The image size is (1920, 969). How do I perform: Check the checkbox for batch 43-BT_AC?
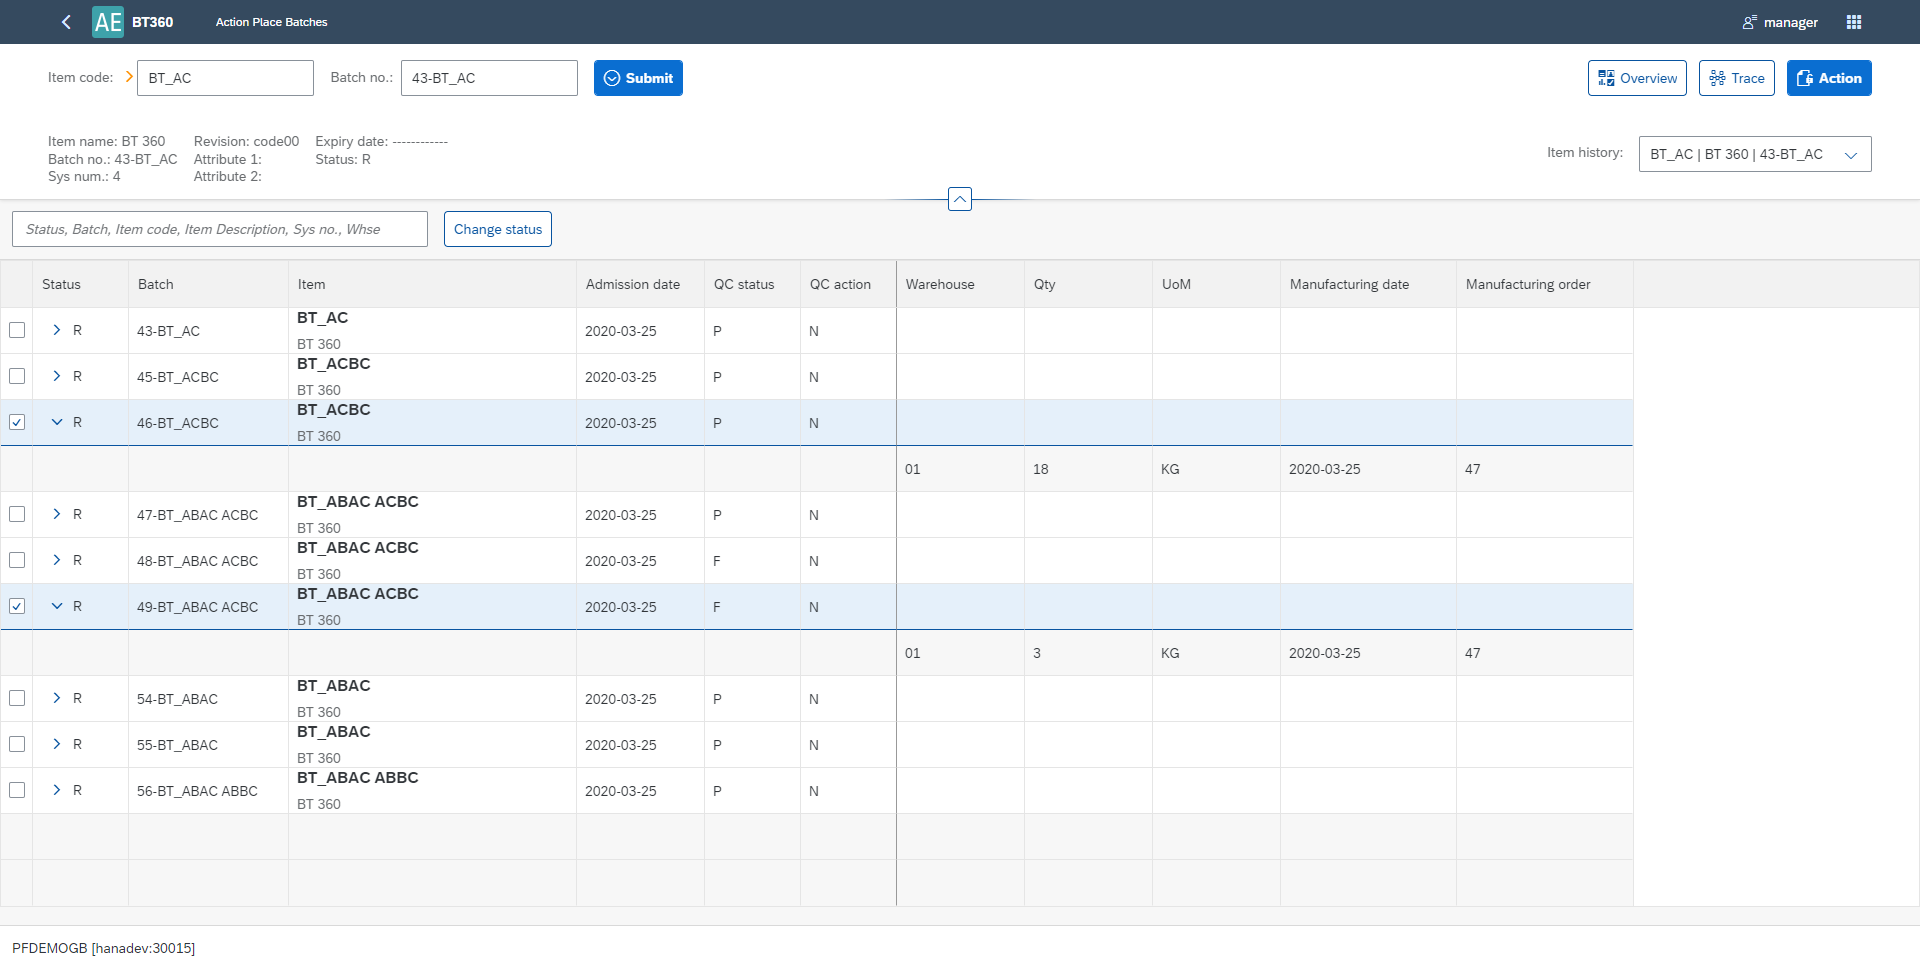(x=16, y=330)
